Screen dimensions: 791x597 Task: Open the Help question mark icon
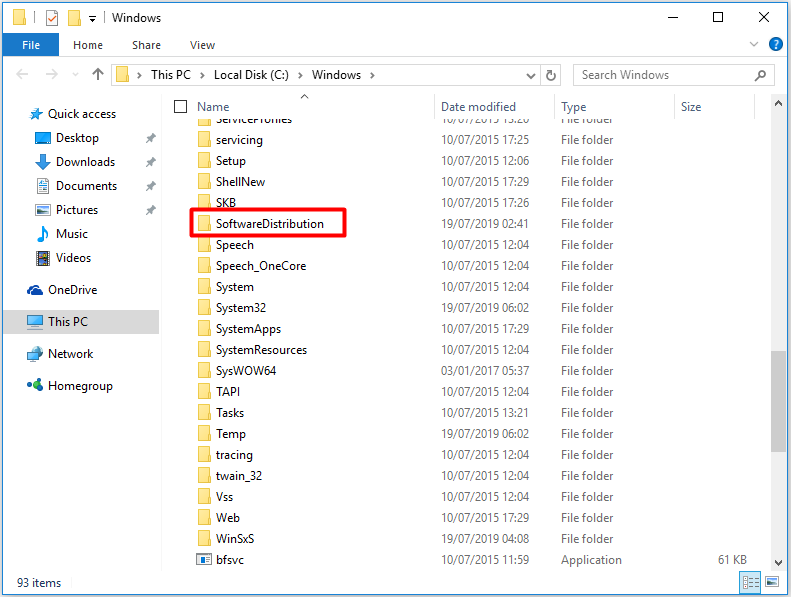pos(775,44)
